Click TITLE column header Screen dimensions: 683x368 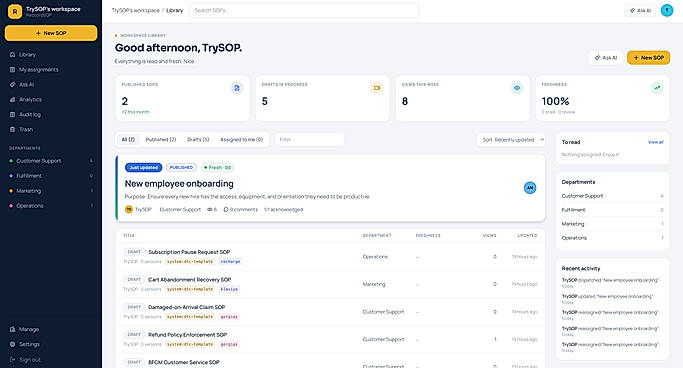click(128, 236)
